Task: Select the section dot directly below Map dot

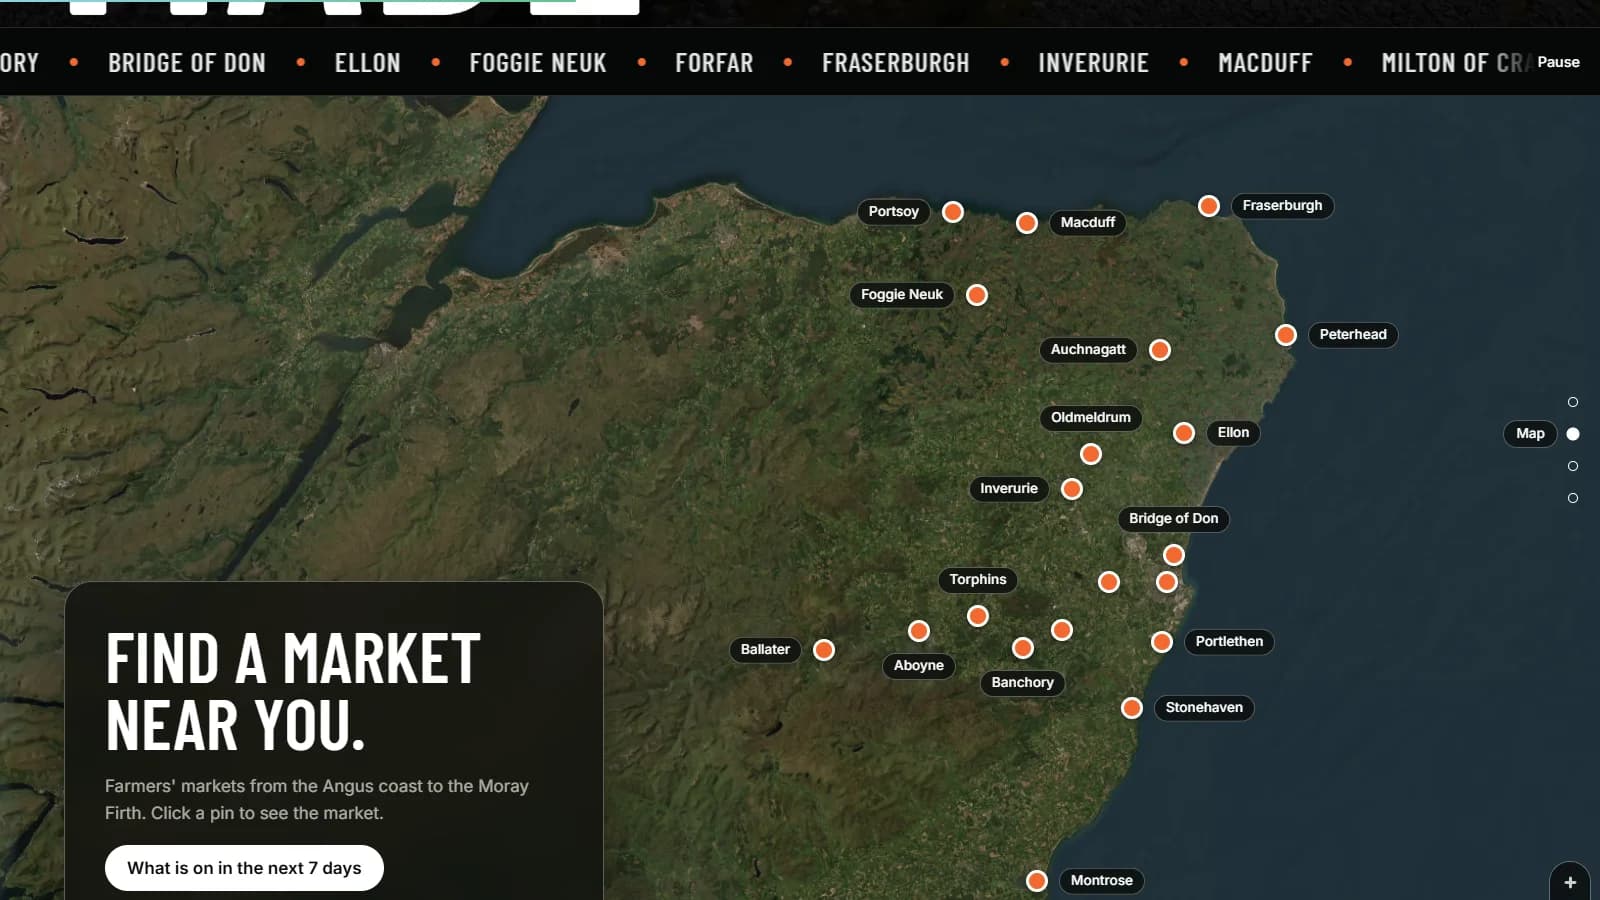Action: (x=1573, y=466)
